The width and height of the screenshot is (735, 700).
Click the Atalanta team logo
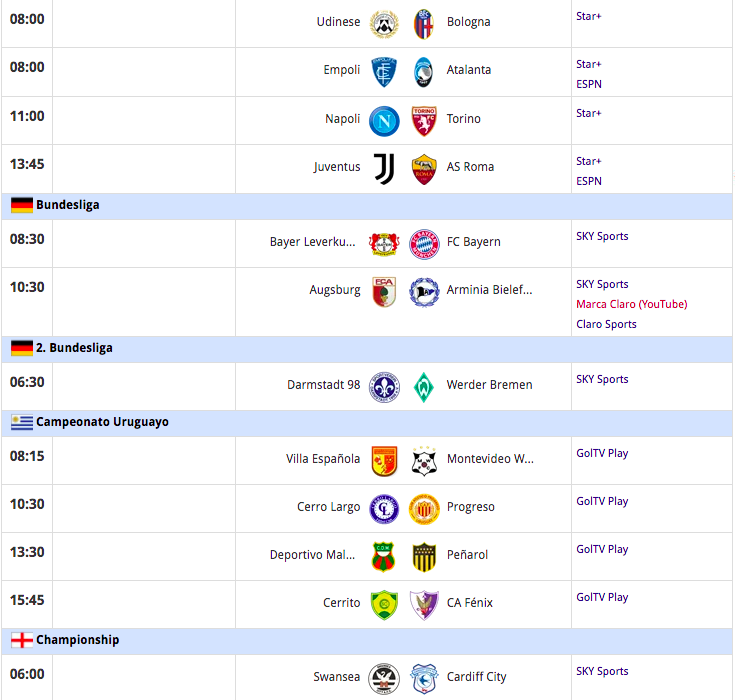(x=424, y=71)
